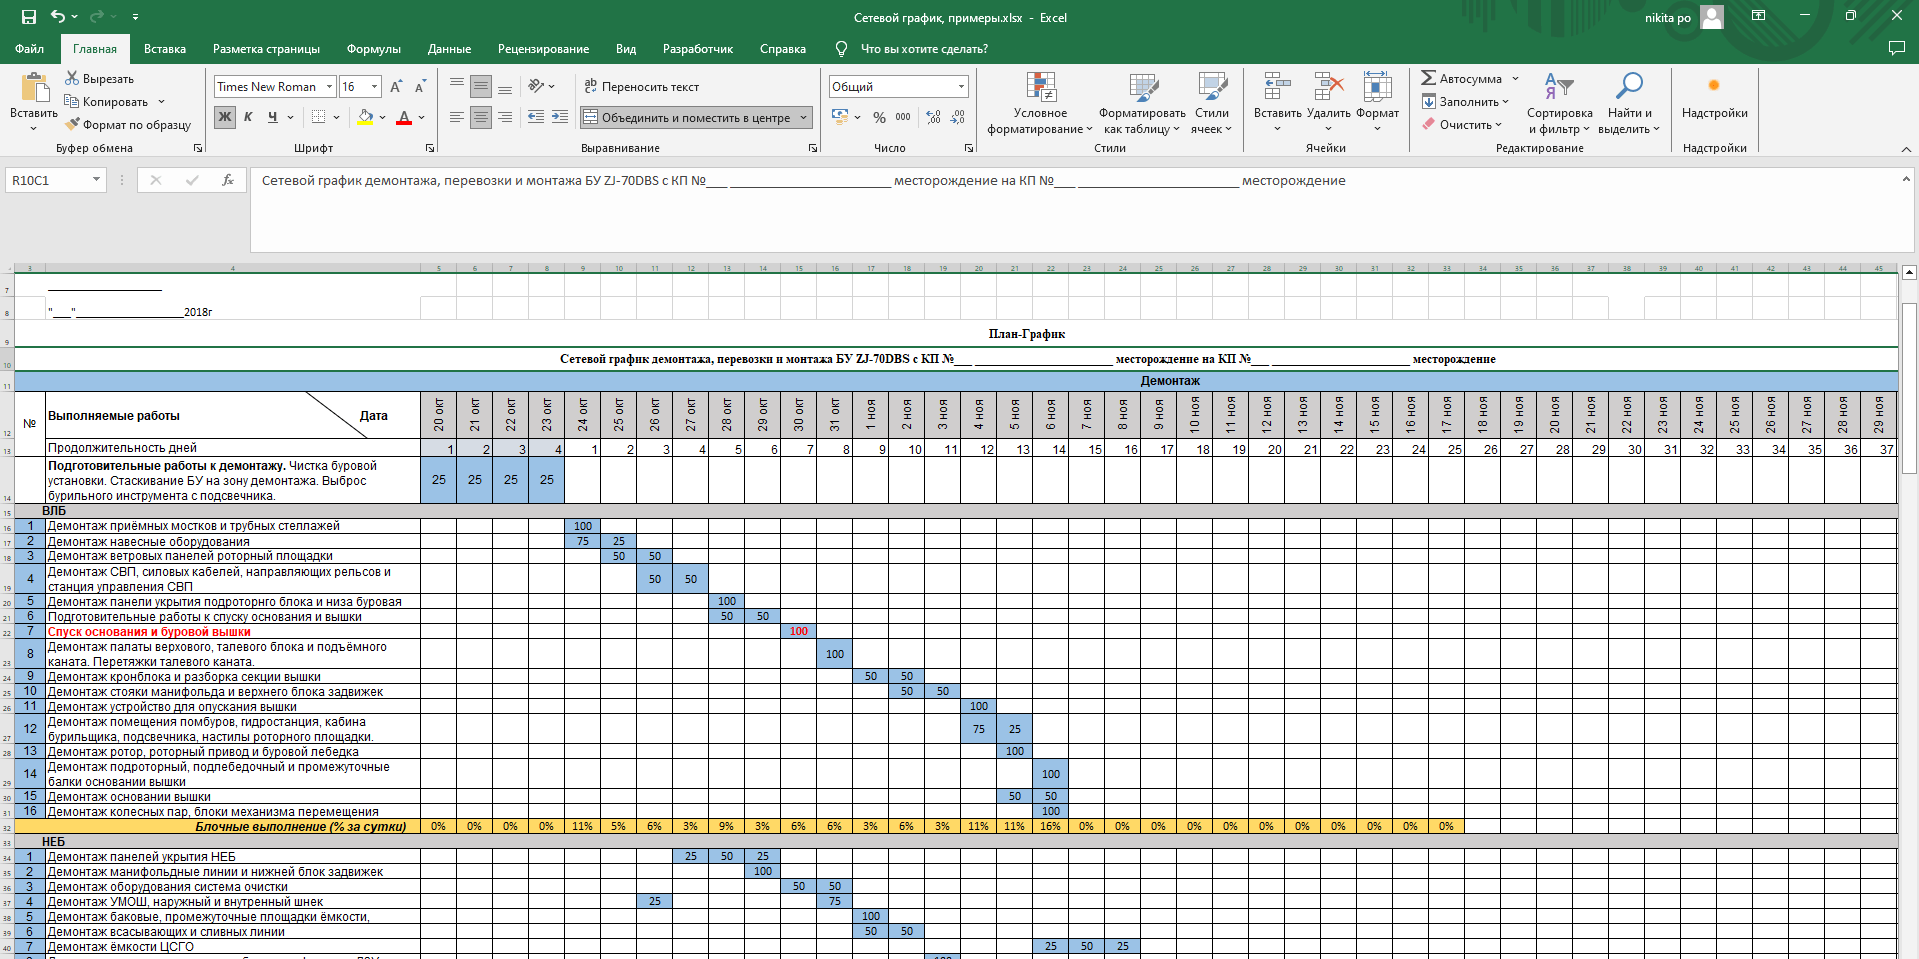Viewport: 1919px width, 959px height.
Task: Open the Файл tab
Action: point(30,49)
